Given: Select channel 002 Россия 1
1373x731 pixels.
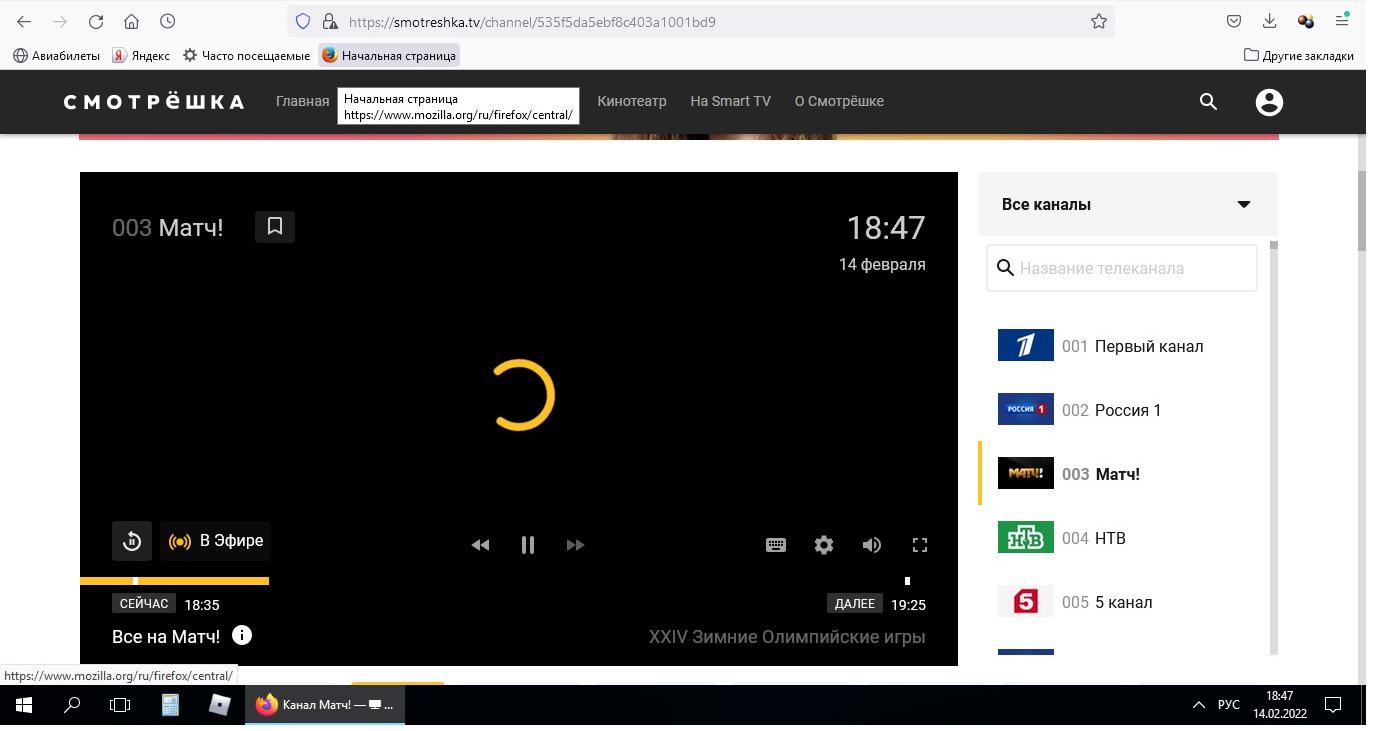Looking at the screenshot, I should (1124, 410).
